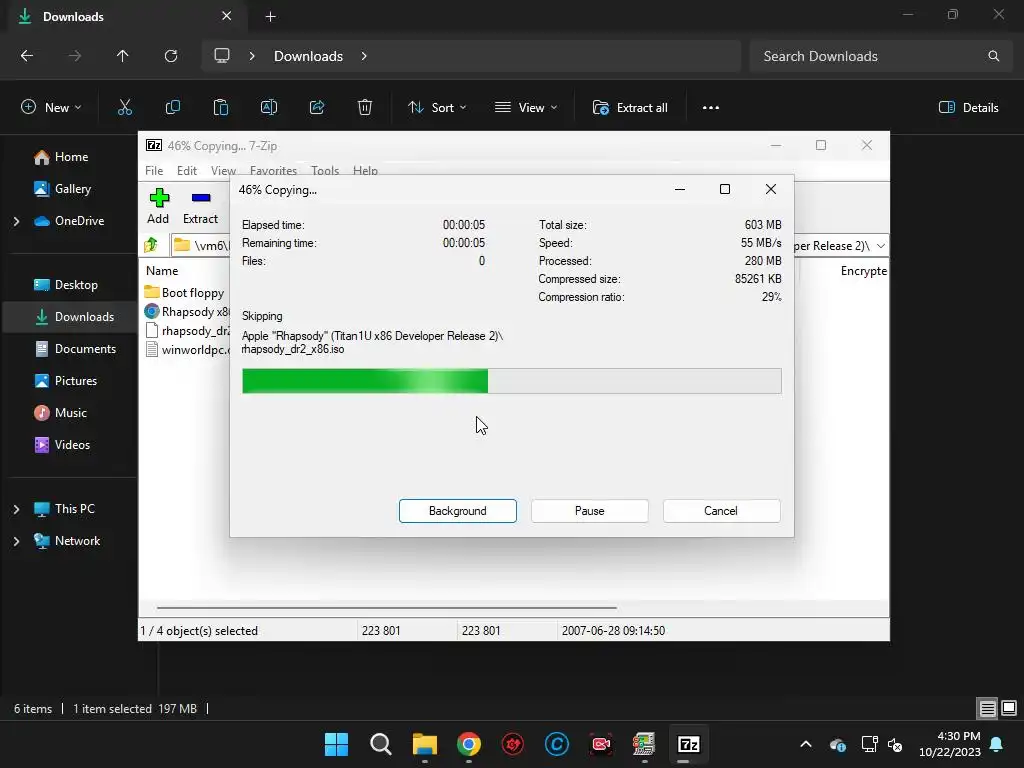Viewport: 1024px width, 768px height.
Task: Refresh the Downloads folder view
Action: (x=171, y=56)
